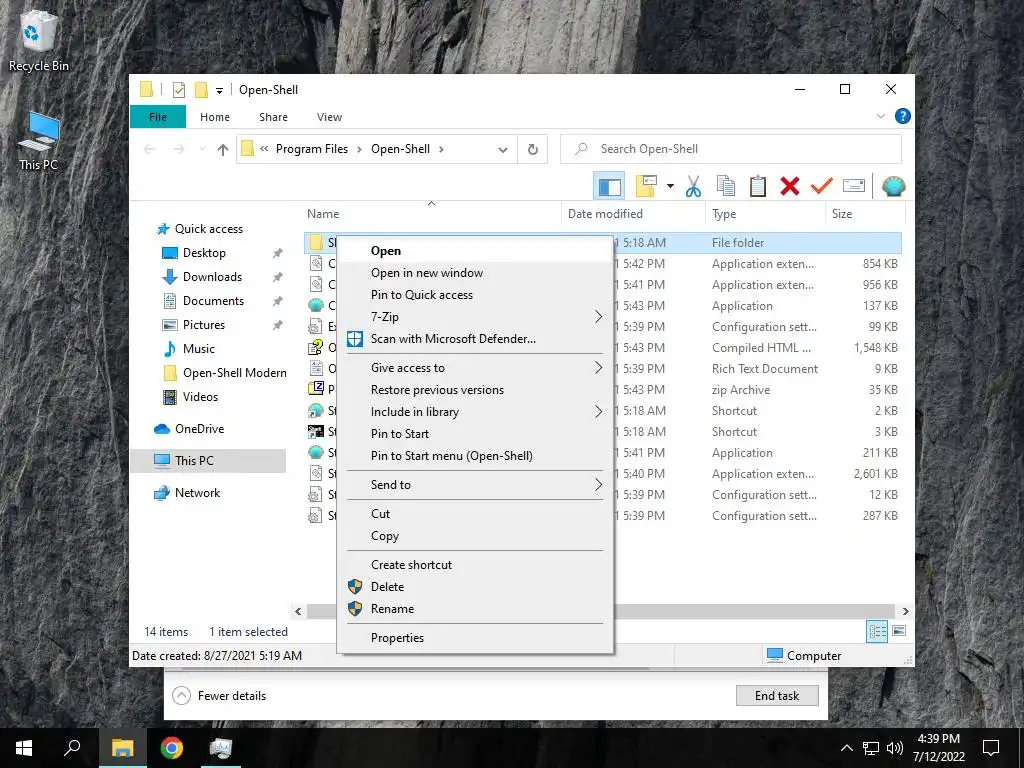The image size is (1024, 768).
Task: Expand the ribbon chevron near Help
Action: point(880,116)
